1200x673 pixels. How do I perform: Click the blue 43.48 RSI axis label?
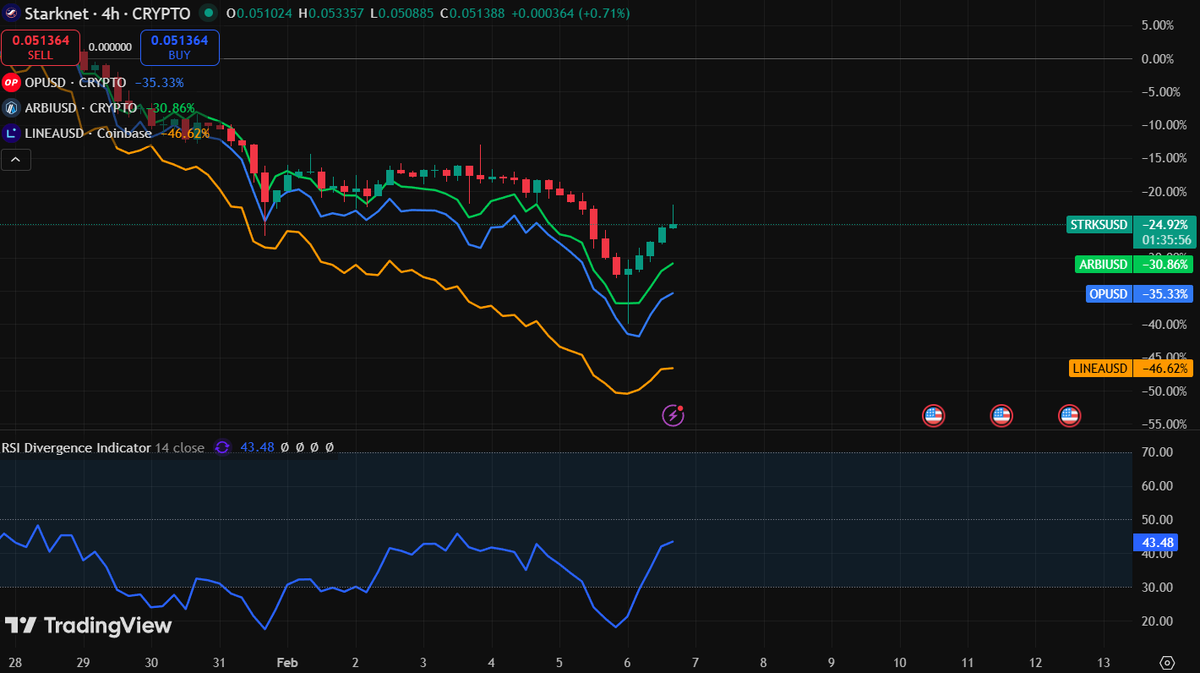1157,543
